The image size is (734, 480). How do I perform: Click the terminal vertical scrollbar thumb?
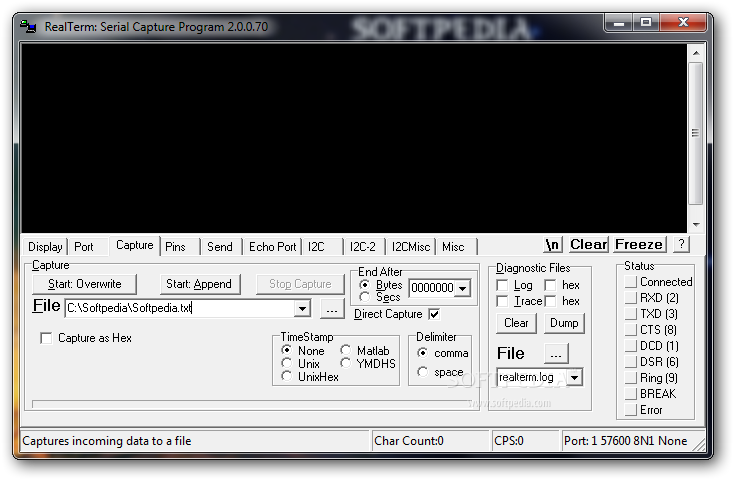click(696, 133)
